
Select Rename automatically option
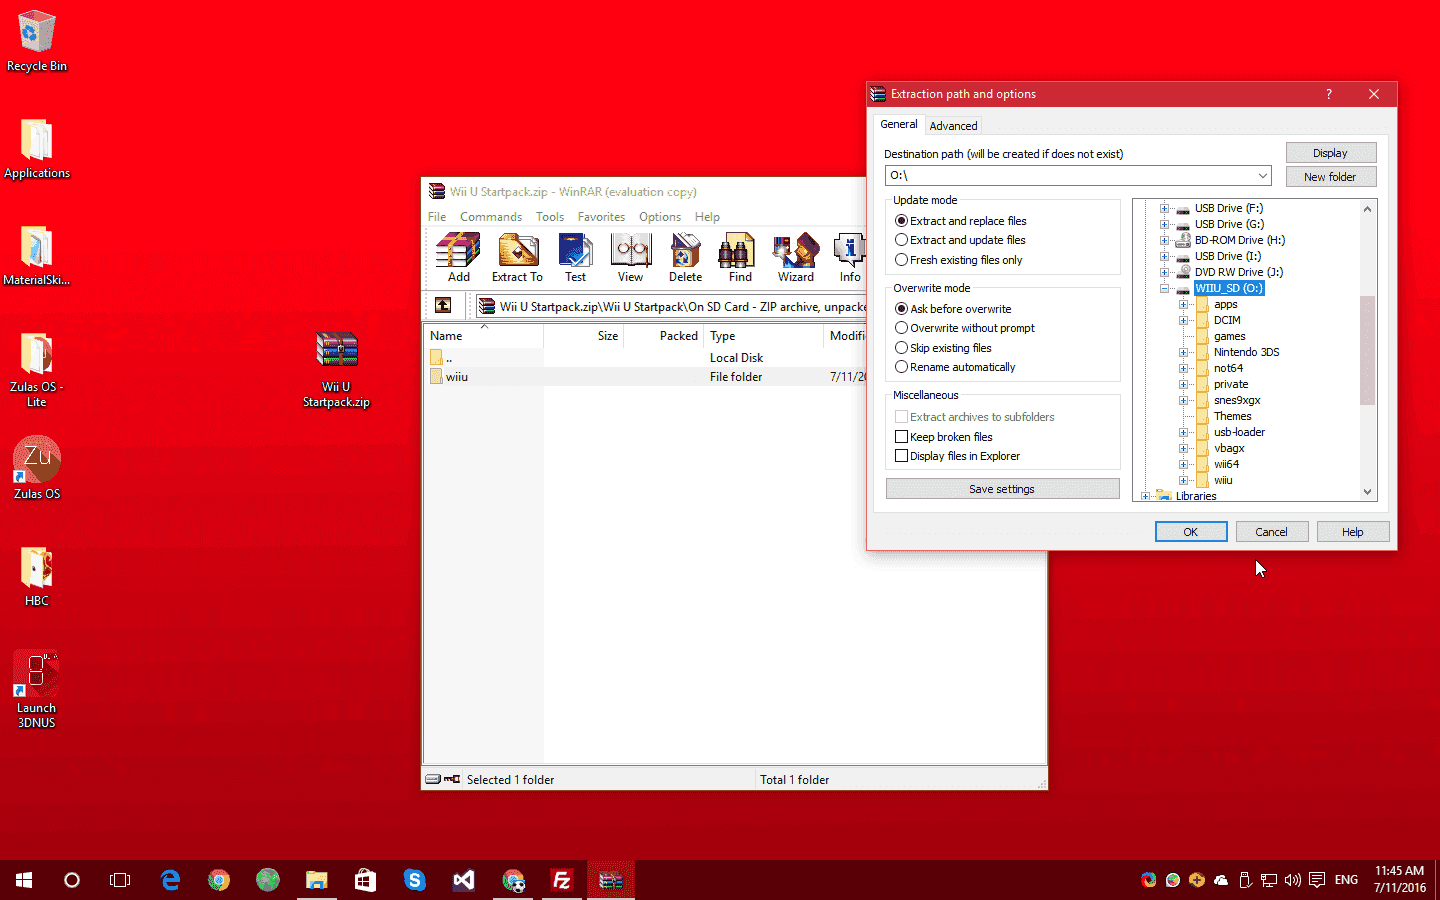tap(901, 367)
